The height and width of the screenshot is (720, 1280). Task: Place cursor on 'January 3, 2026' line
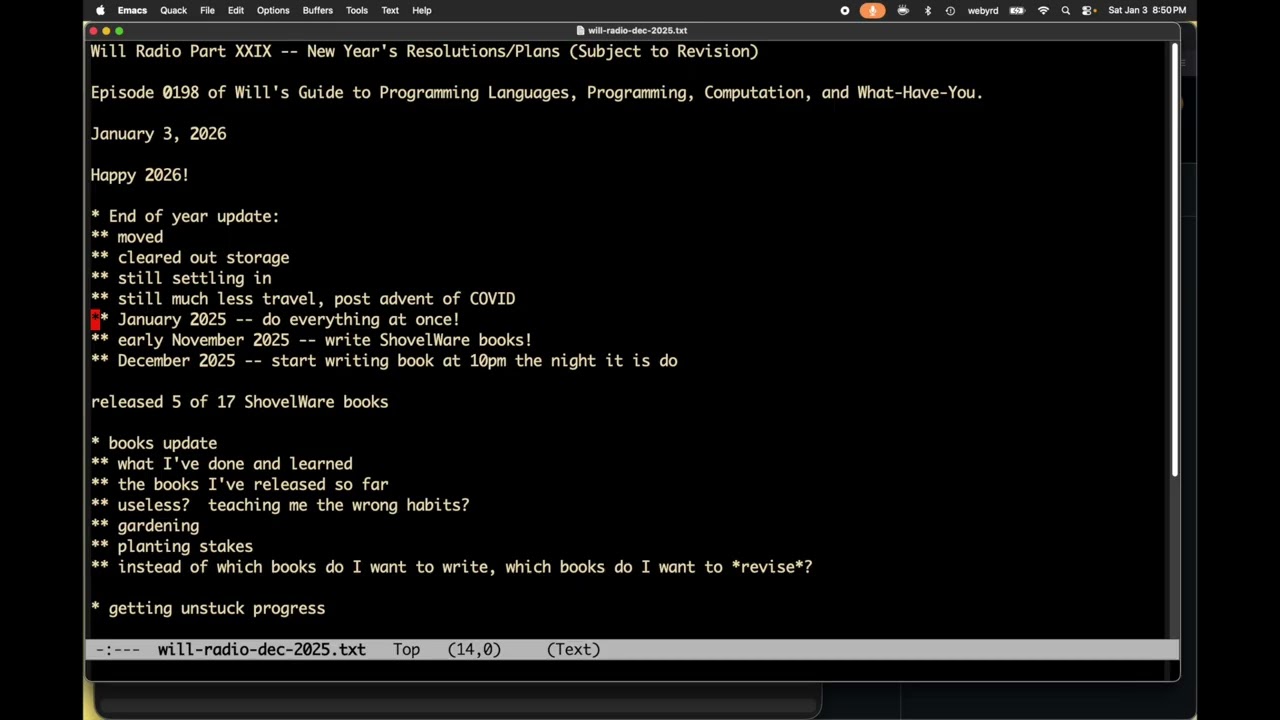(x=158, y=134)
